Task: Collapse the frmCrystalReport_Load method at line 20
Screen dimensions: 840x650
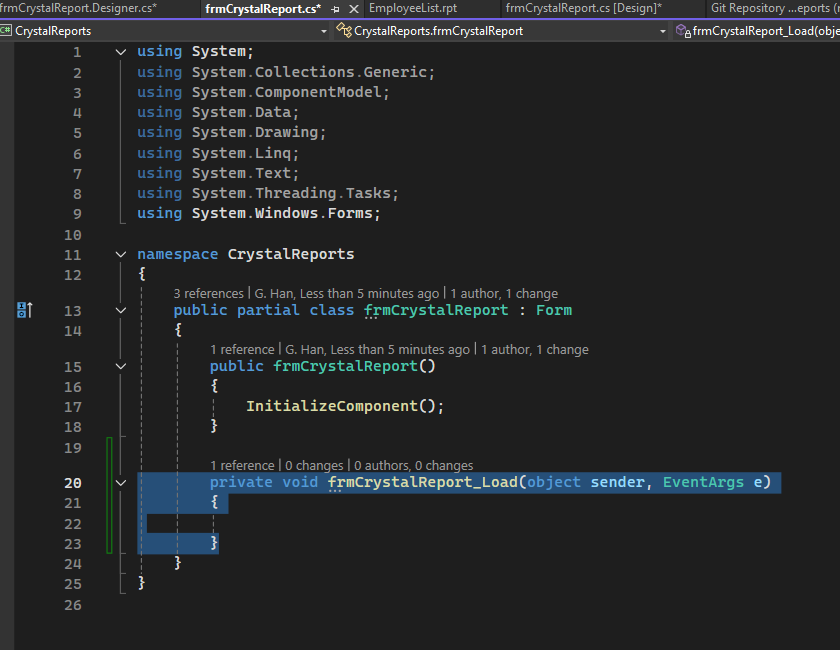Action: click(121, 483)
